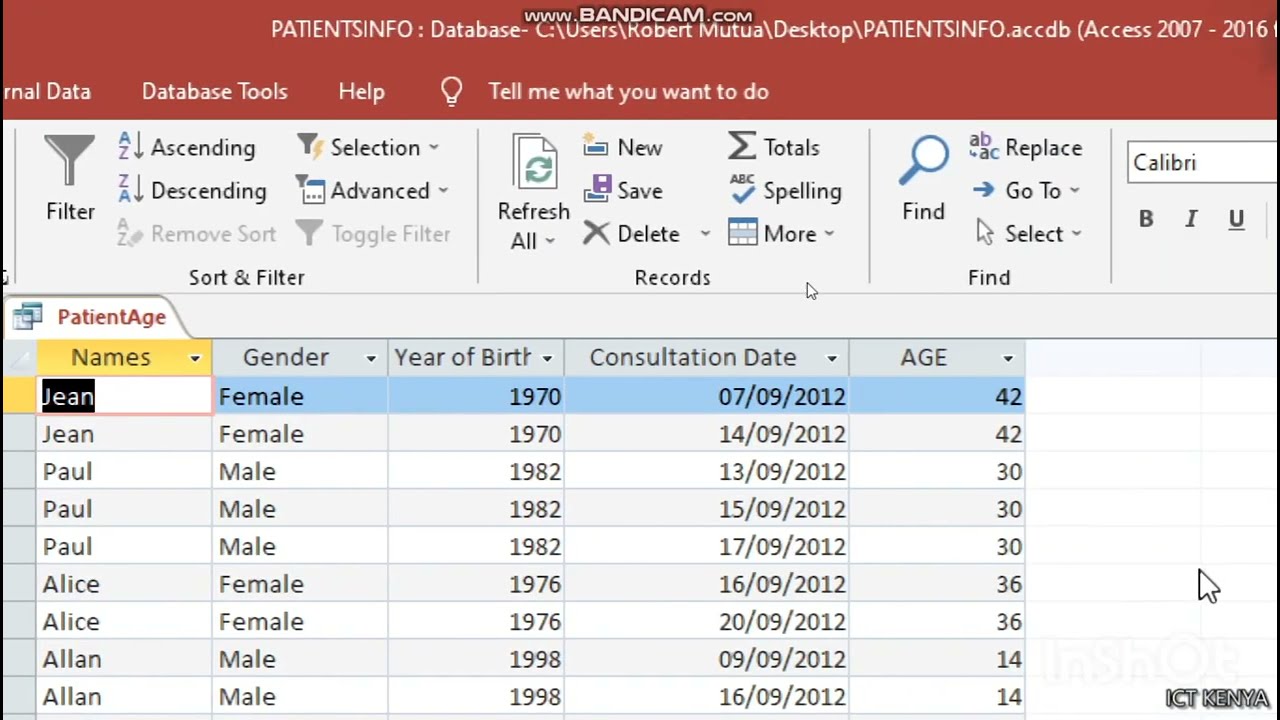The height and width of the screenshot is (720, 1280).
Task: Click the More records icon
Action: coord(743,233)
